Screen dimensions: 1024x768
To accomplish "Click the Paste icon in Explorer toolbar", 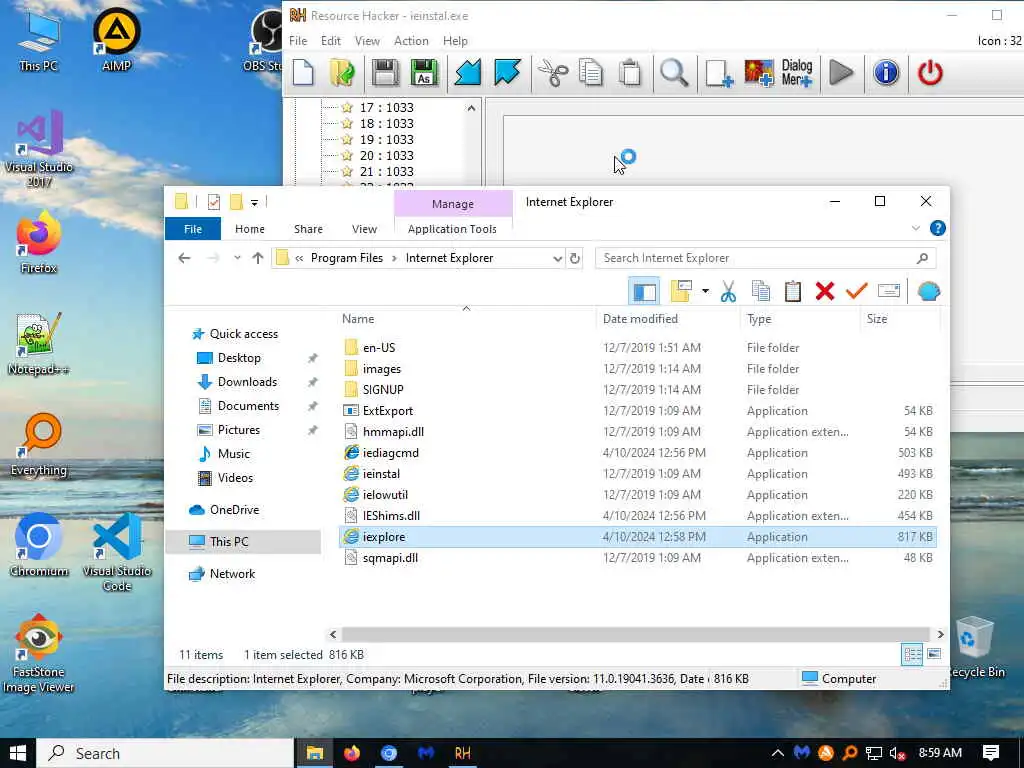I will 793,291.
